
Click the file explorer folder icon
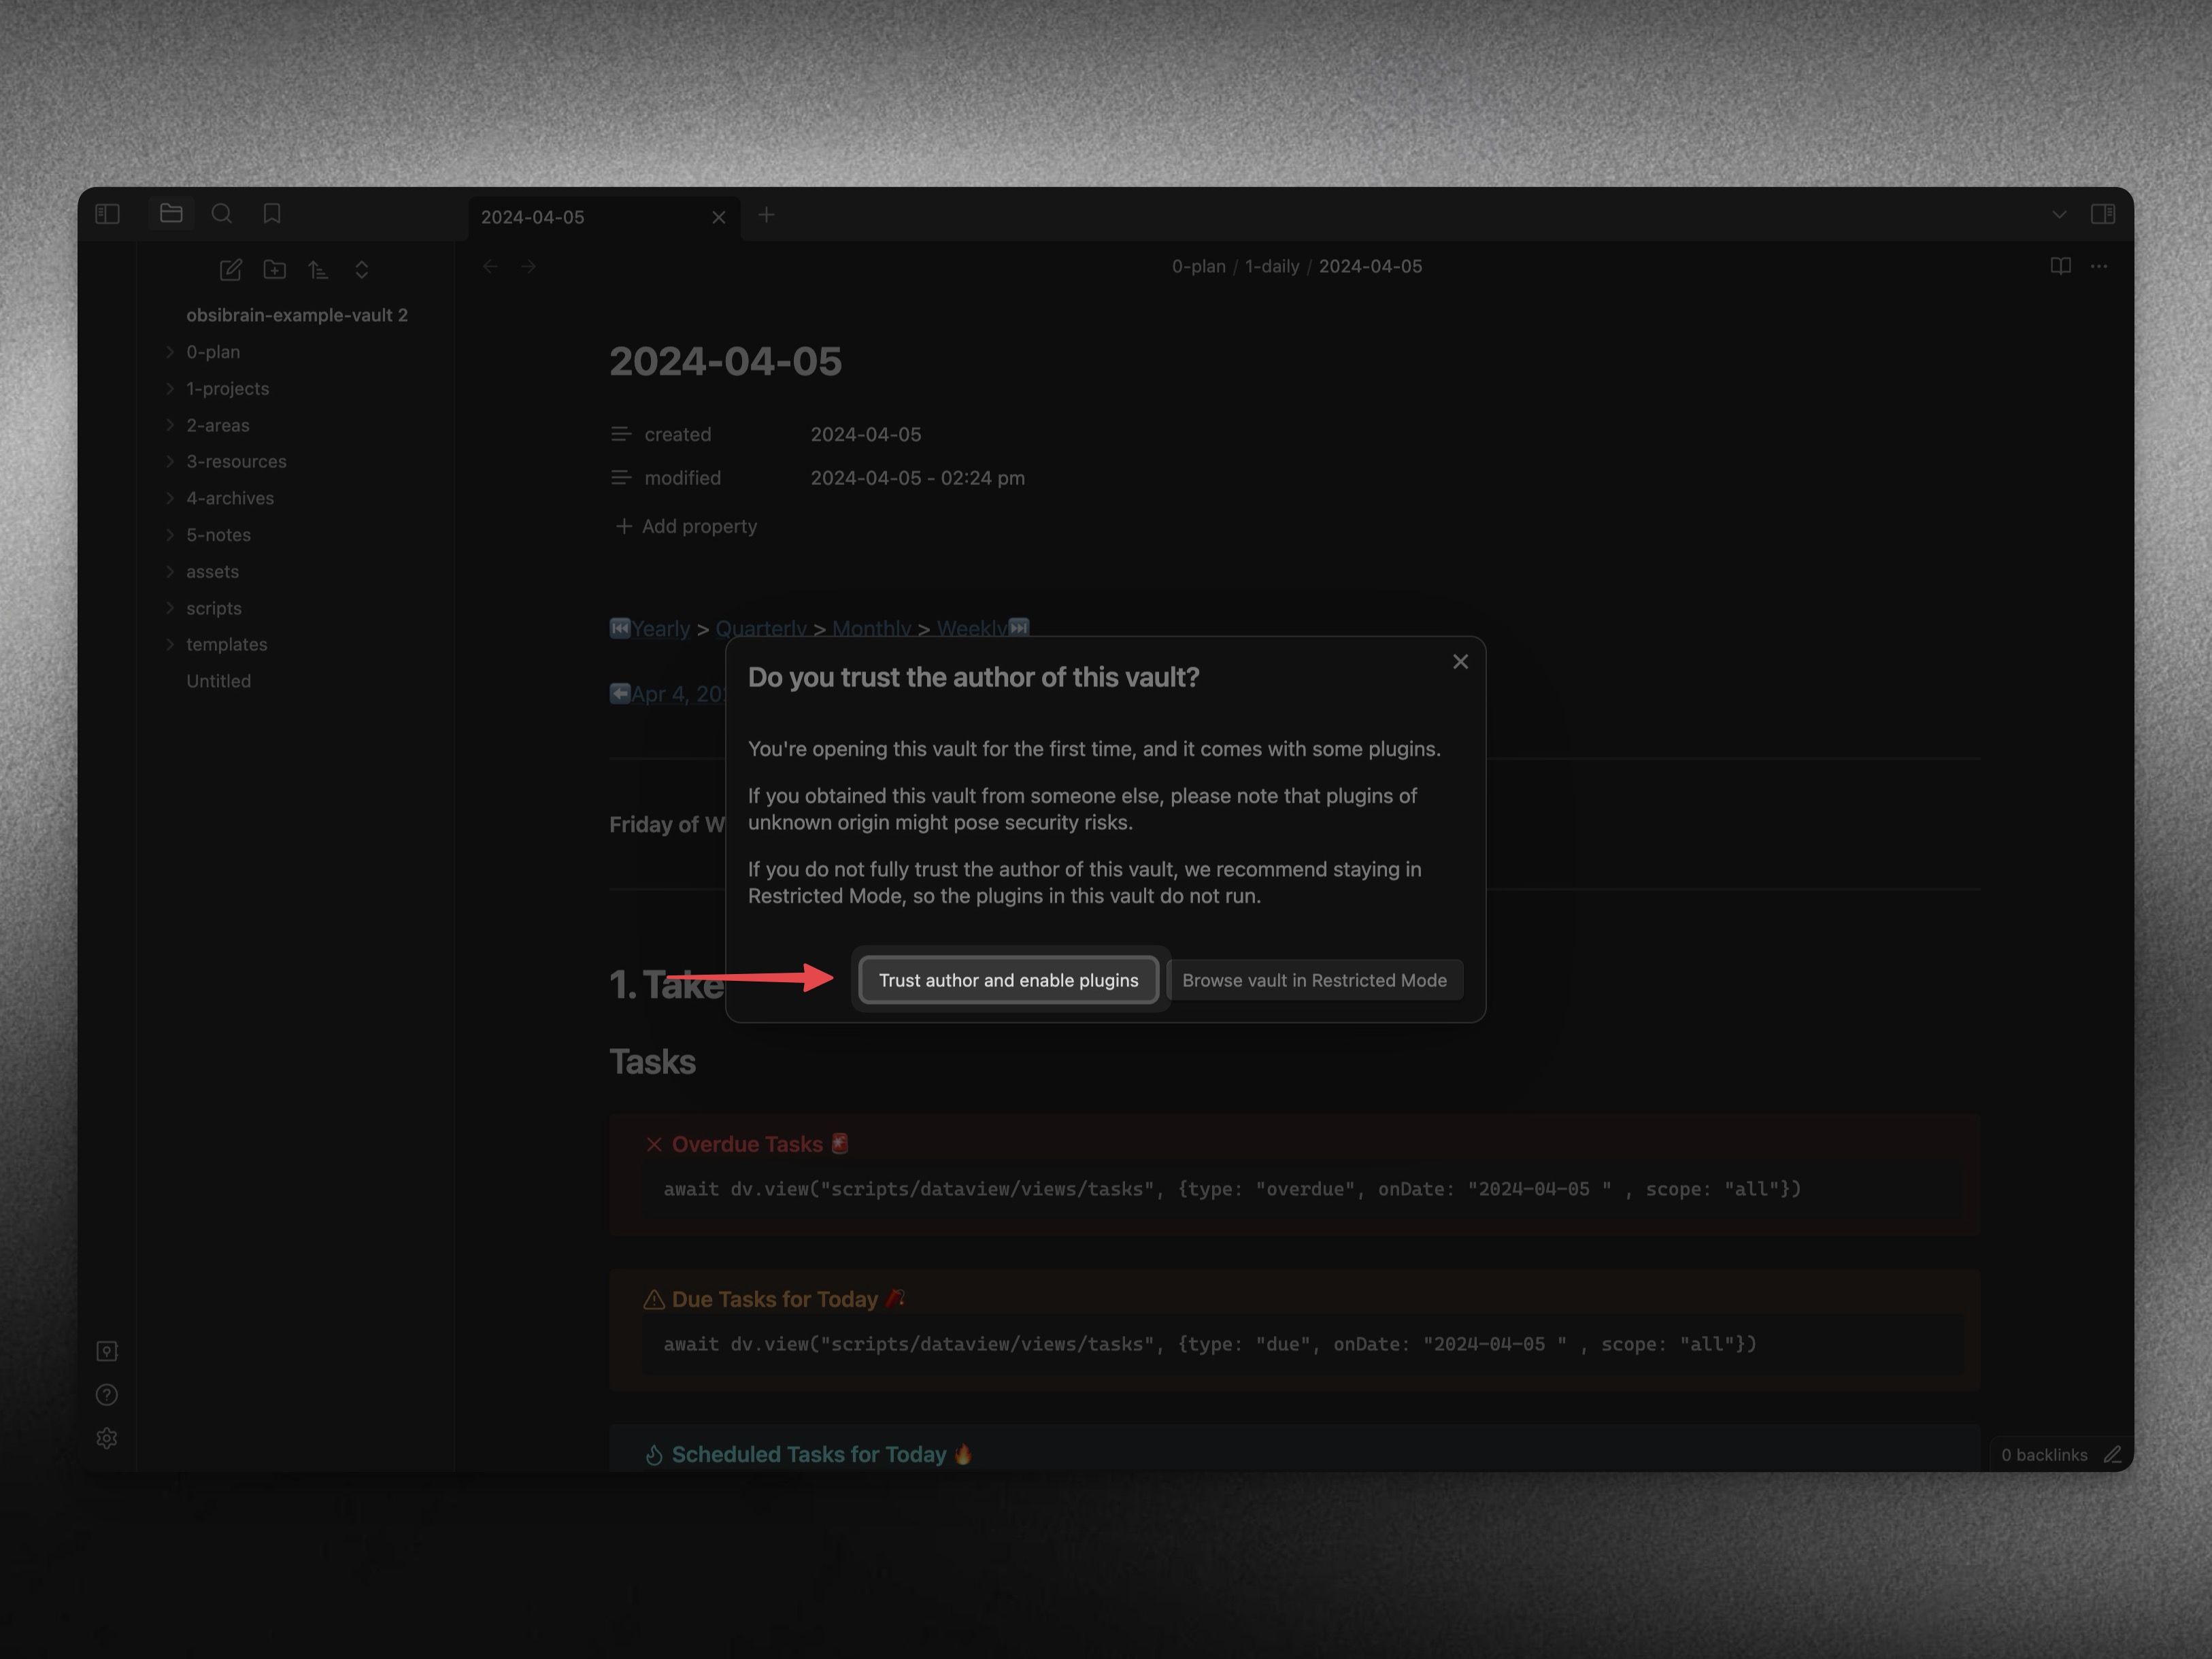[171, 213]
